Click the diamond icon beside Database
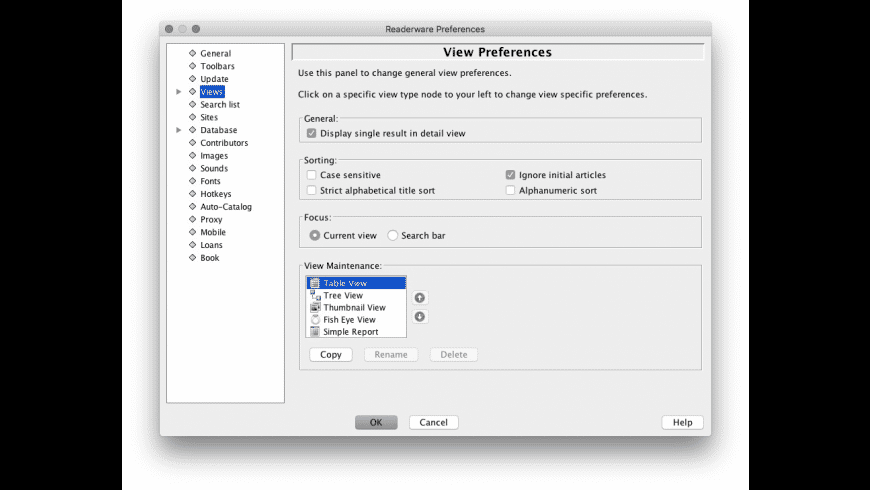The width and height of the screenshot is (870, 490). [x=193, y=130]
